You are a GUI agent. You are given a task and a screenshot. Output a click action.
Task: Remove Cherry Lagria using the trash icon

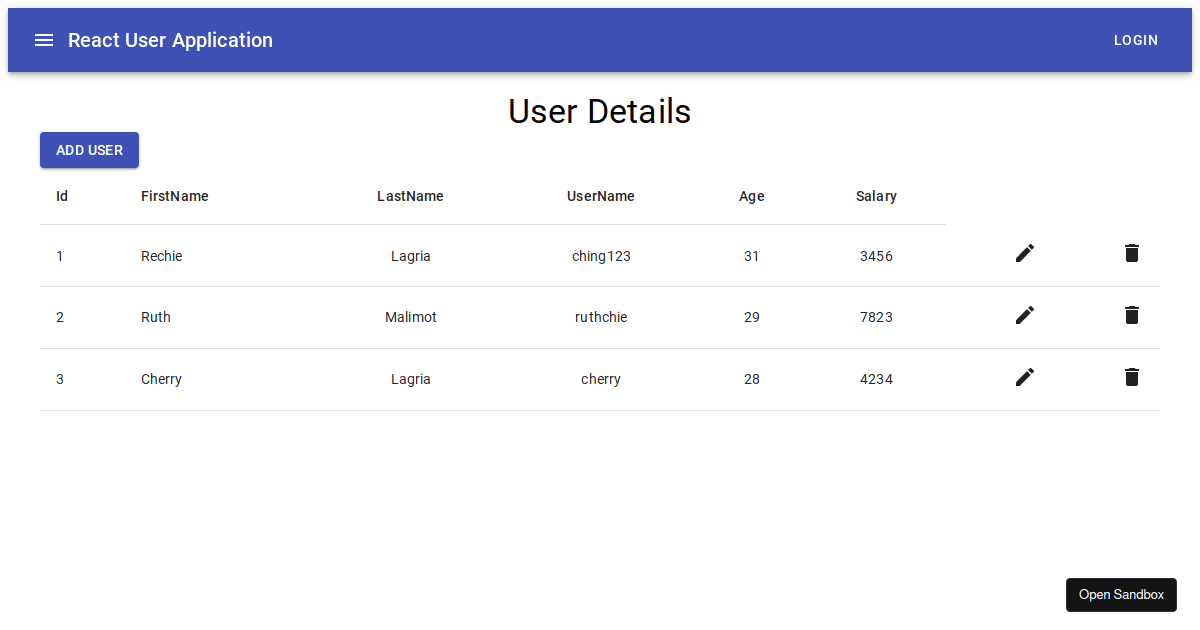click(1131, 377)
